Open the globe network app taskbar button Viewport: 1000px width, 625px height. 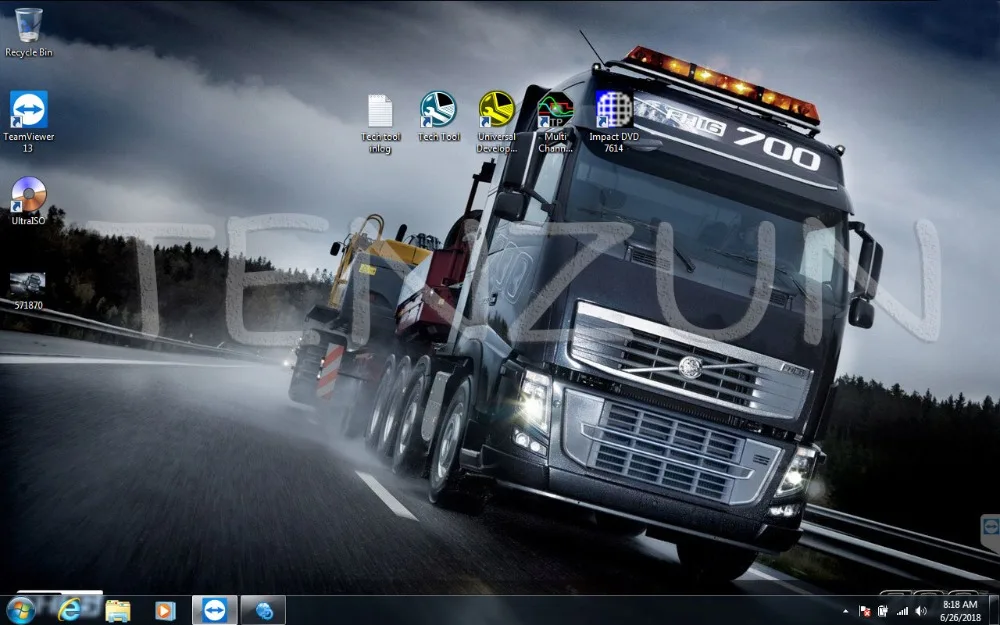263,610
